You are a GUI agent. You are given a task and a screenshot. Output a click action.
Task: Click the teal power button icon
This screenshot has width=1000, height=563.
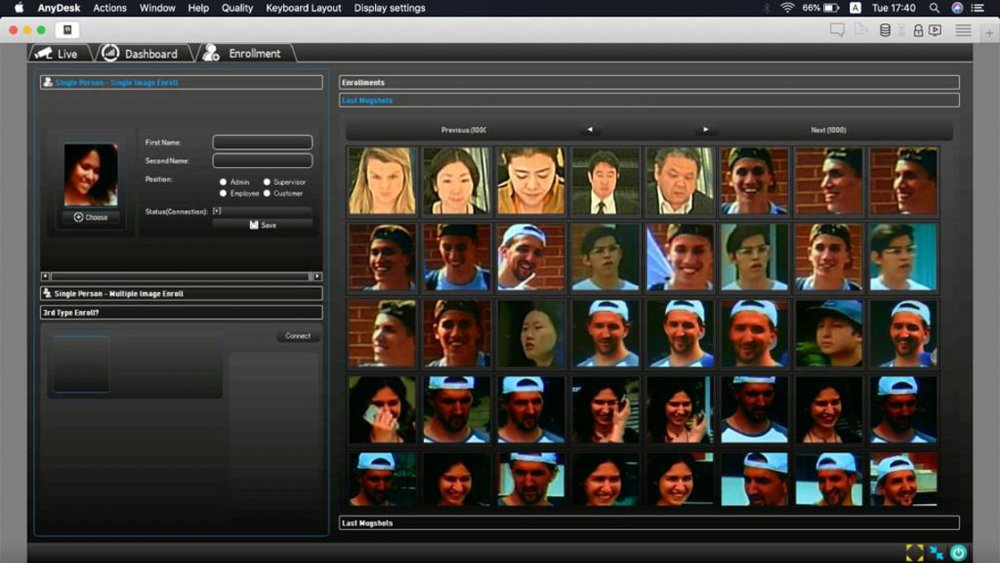[x=958, y=552]
